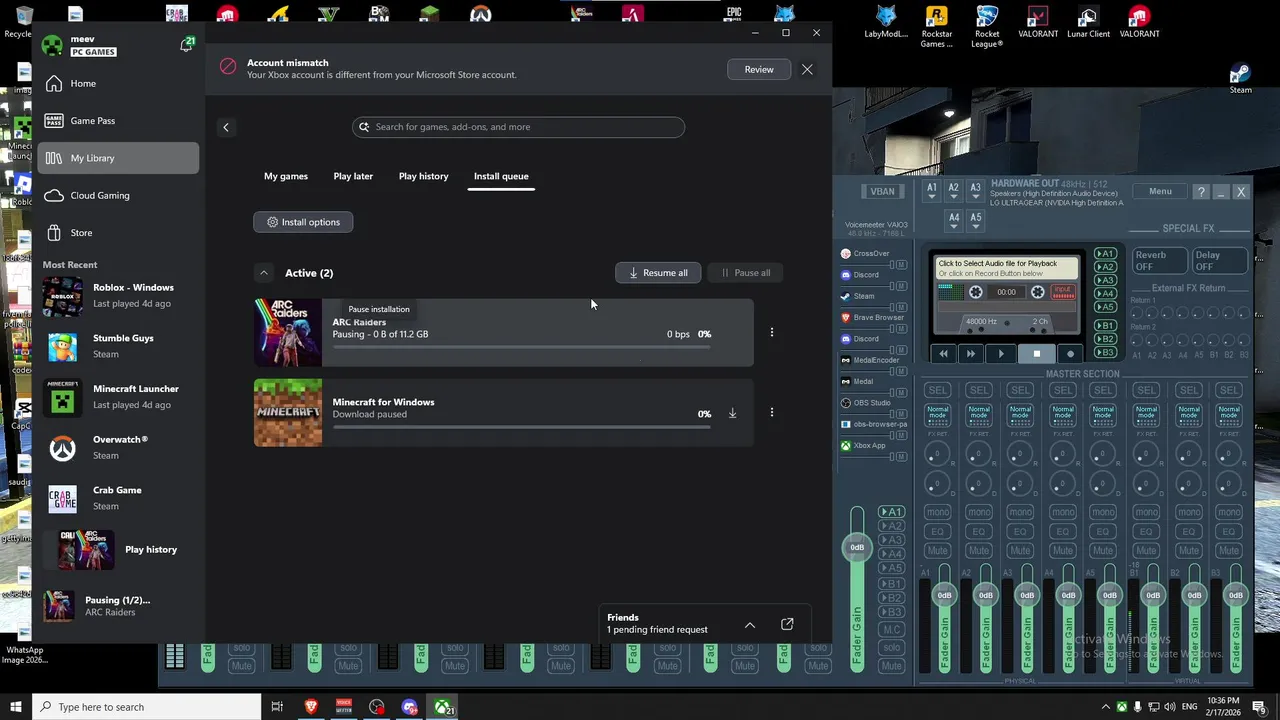Click Review account mismatch button
This screenshot has width=1280, height=720.
(759, 69)
